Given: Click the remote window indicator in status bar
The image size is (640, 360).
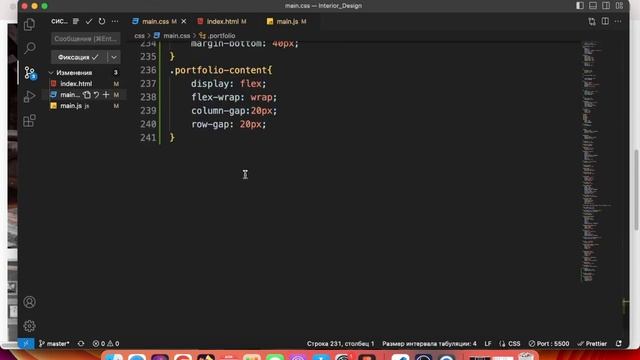Looking at the screenshot, I should click(26, 344).
